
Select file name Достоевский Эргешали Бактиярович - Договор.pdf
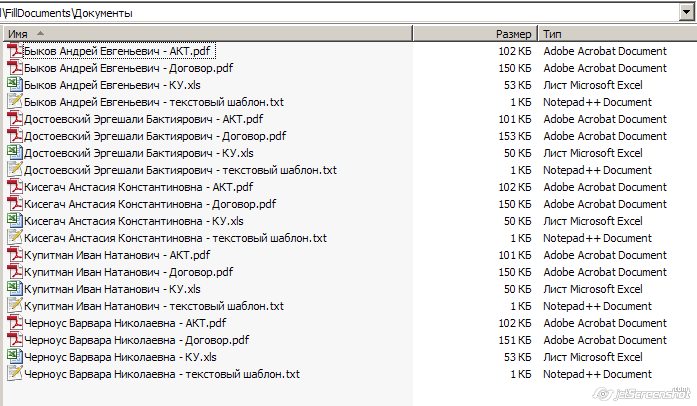155,136
